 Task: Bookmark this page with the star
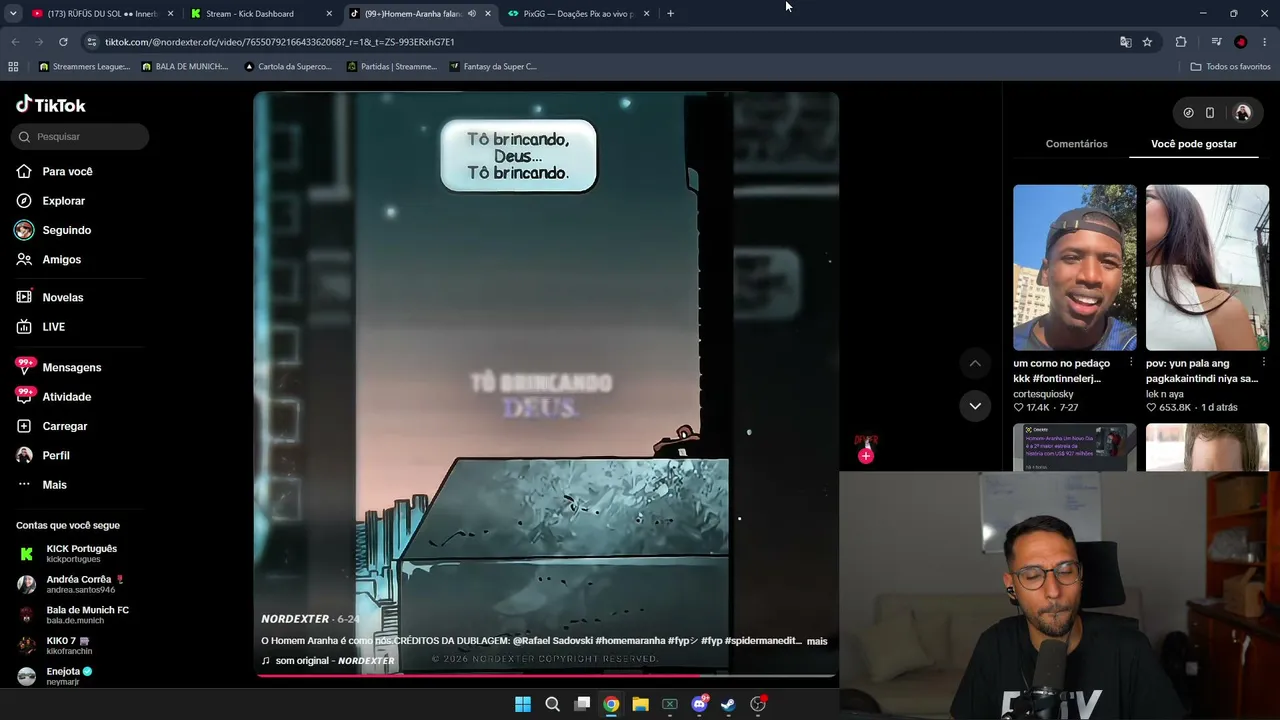coord(1147,42)
